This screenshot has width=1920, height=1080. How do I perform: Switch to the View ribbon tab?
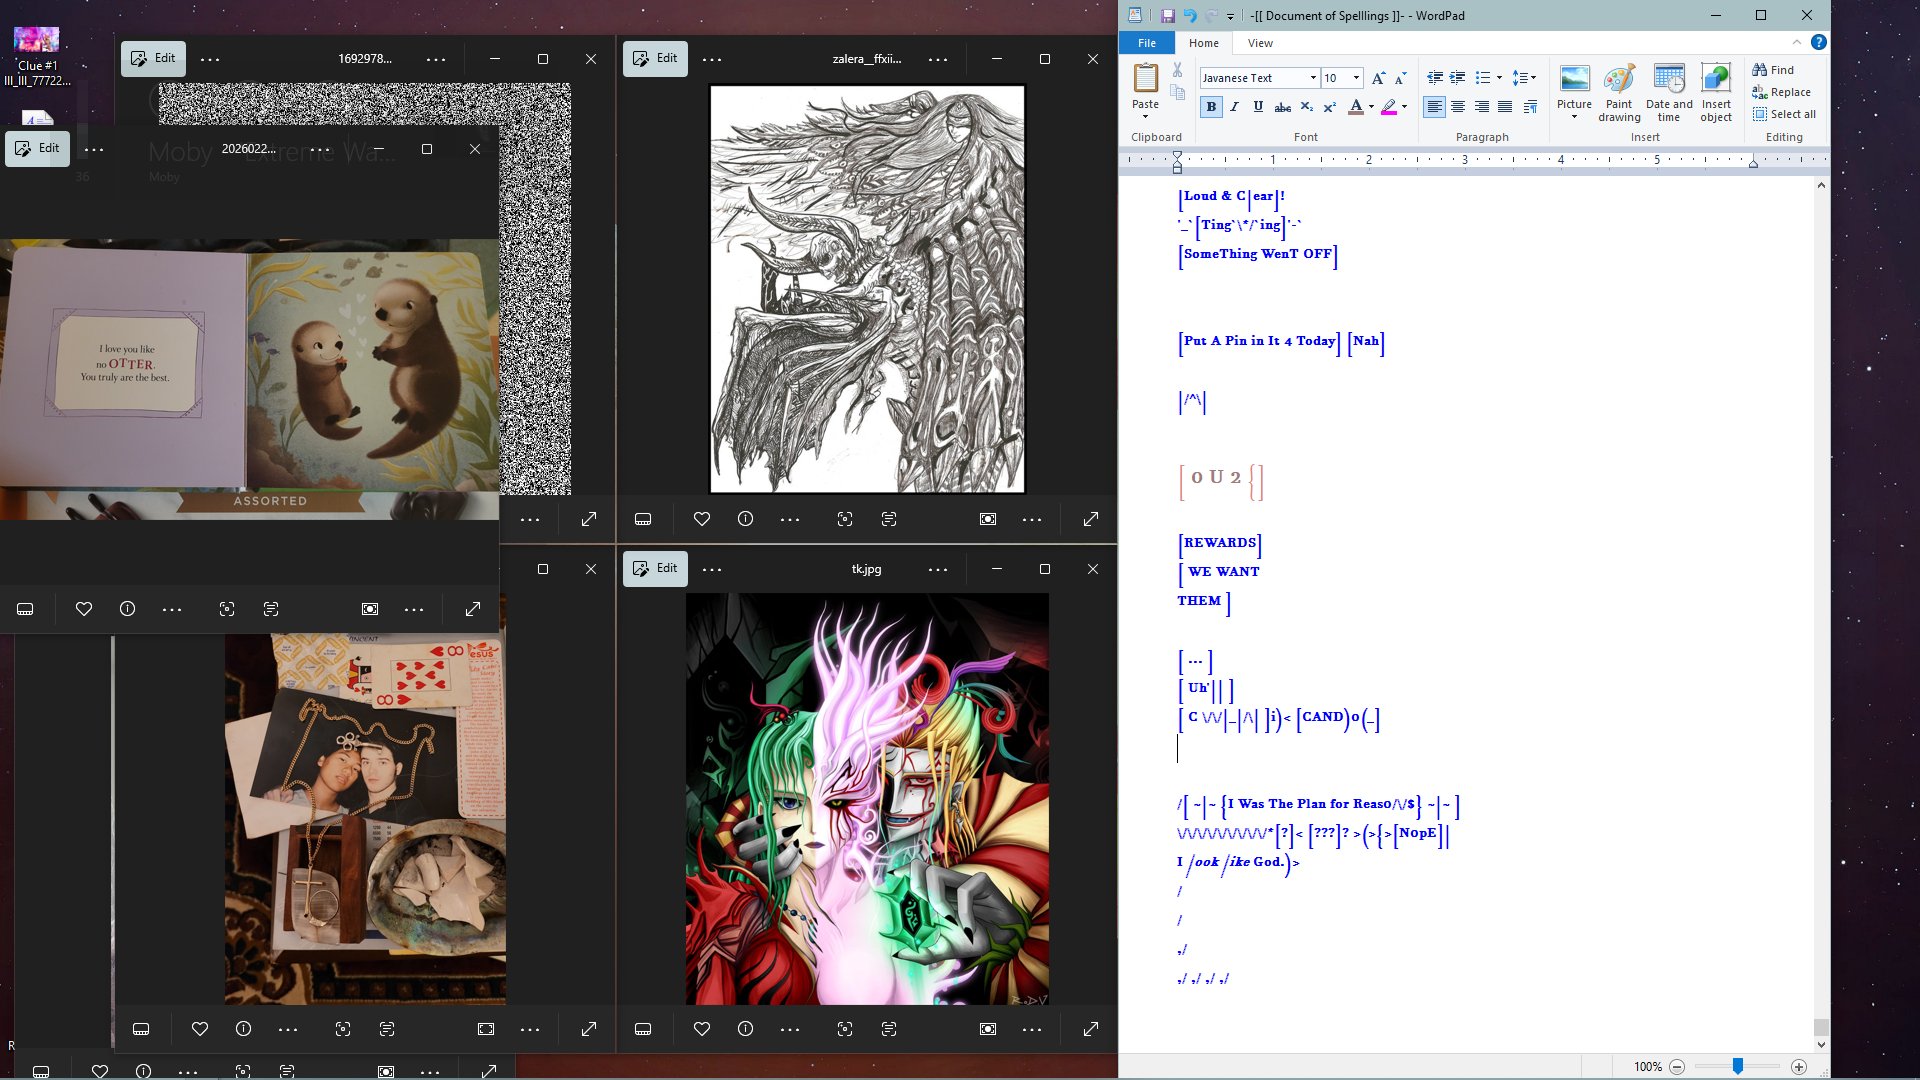1260,43
